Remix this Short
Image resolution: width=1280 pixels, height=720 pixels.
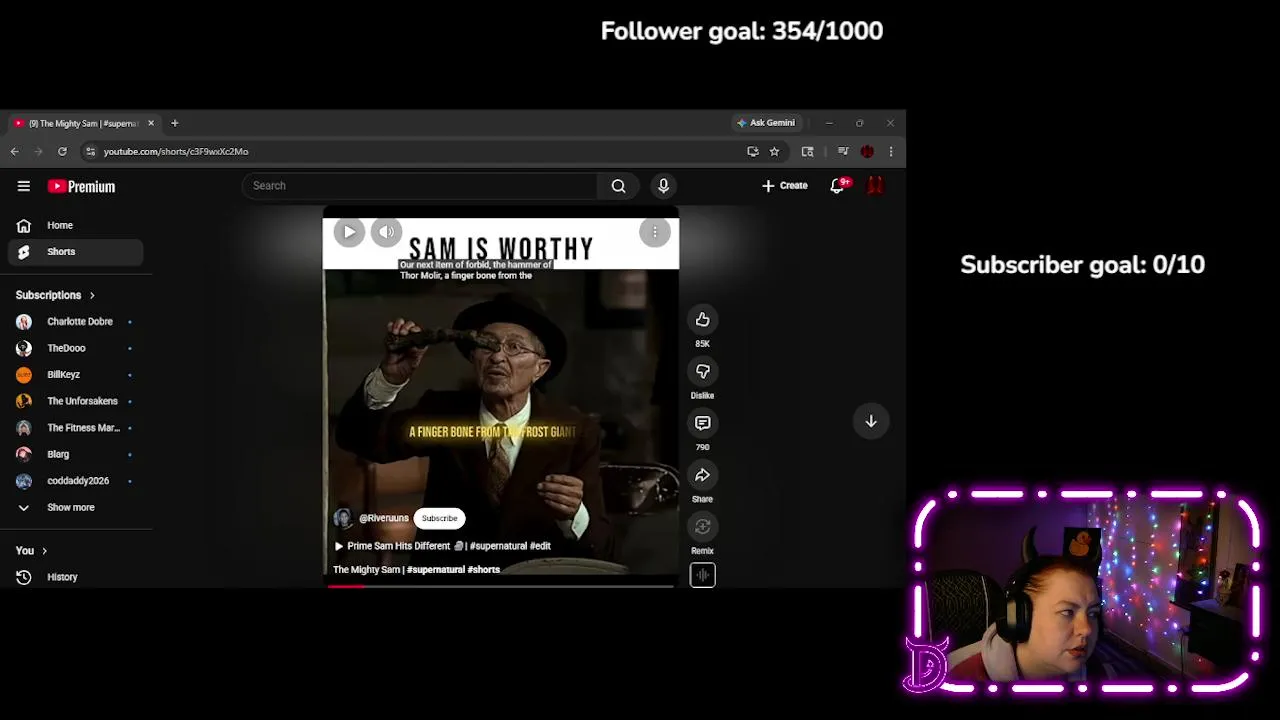pyautogui.click(x=702, y=527)
